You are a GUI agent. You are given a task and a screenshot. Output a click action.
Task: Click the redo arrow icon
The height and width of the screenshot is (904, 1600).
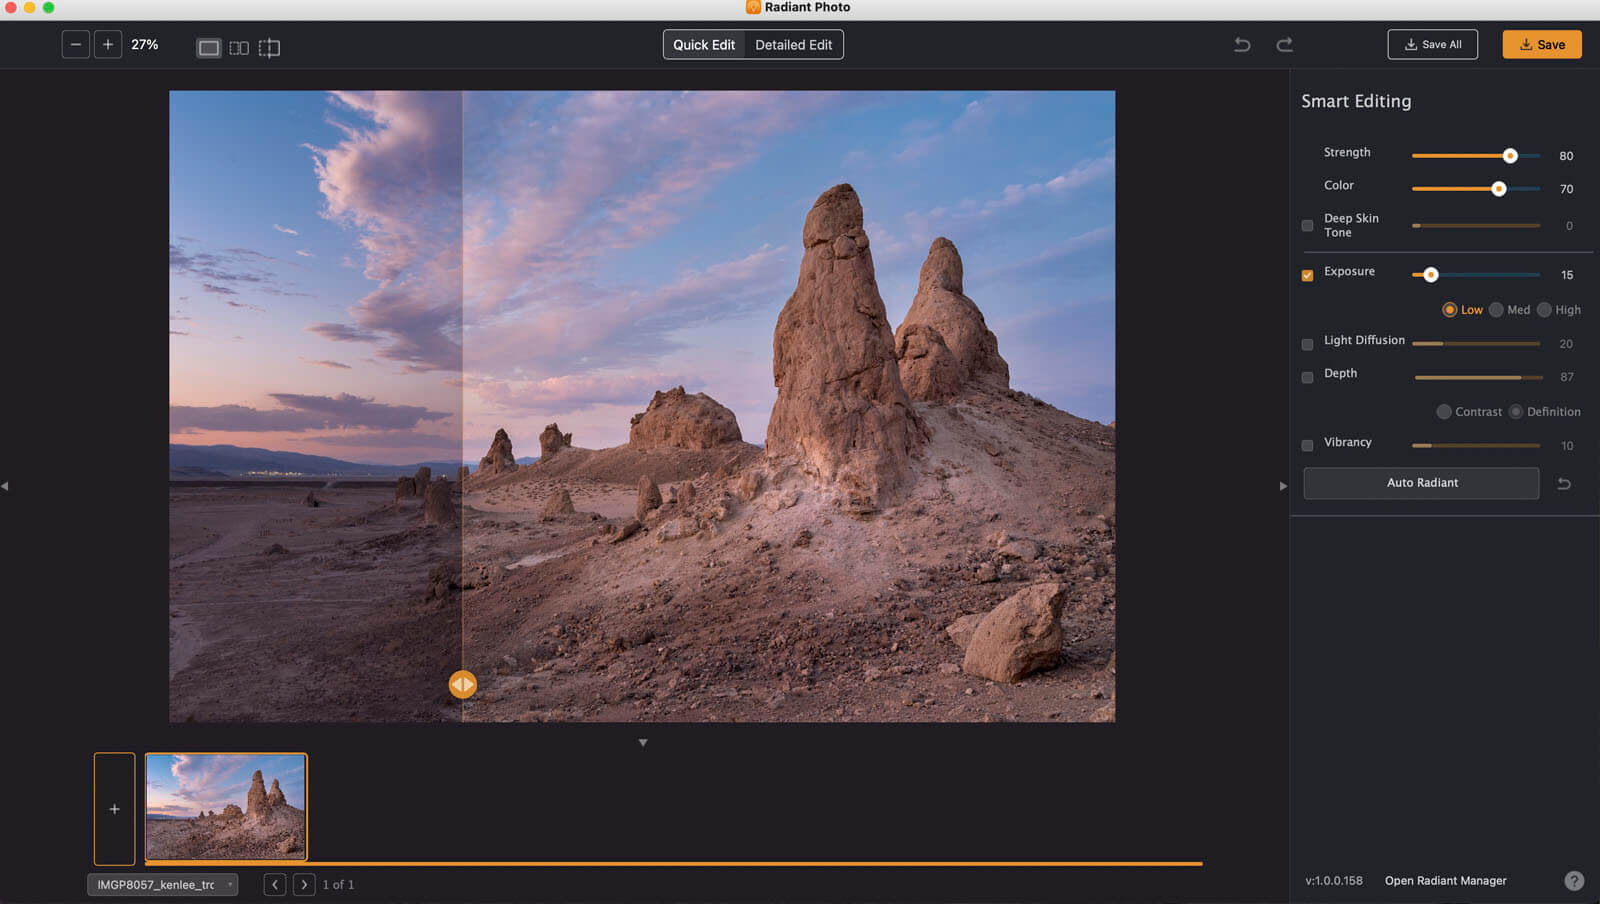1285,45
